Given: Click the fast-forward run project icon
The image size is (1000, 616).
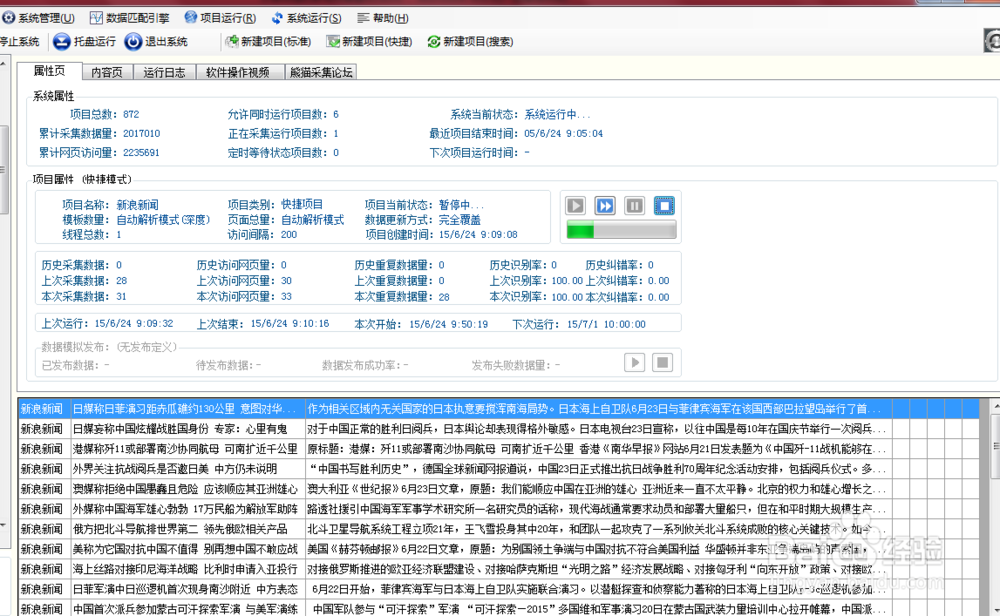Looking at the screenshot, I should (x=606, y=205).
